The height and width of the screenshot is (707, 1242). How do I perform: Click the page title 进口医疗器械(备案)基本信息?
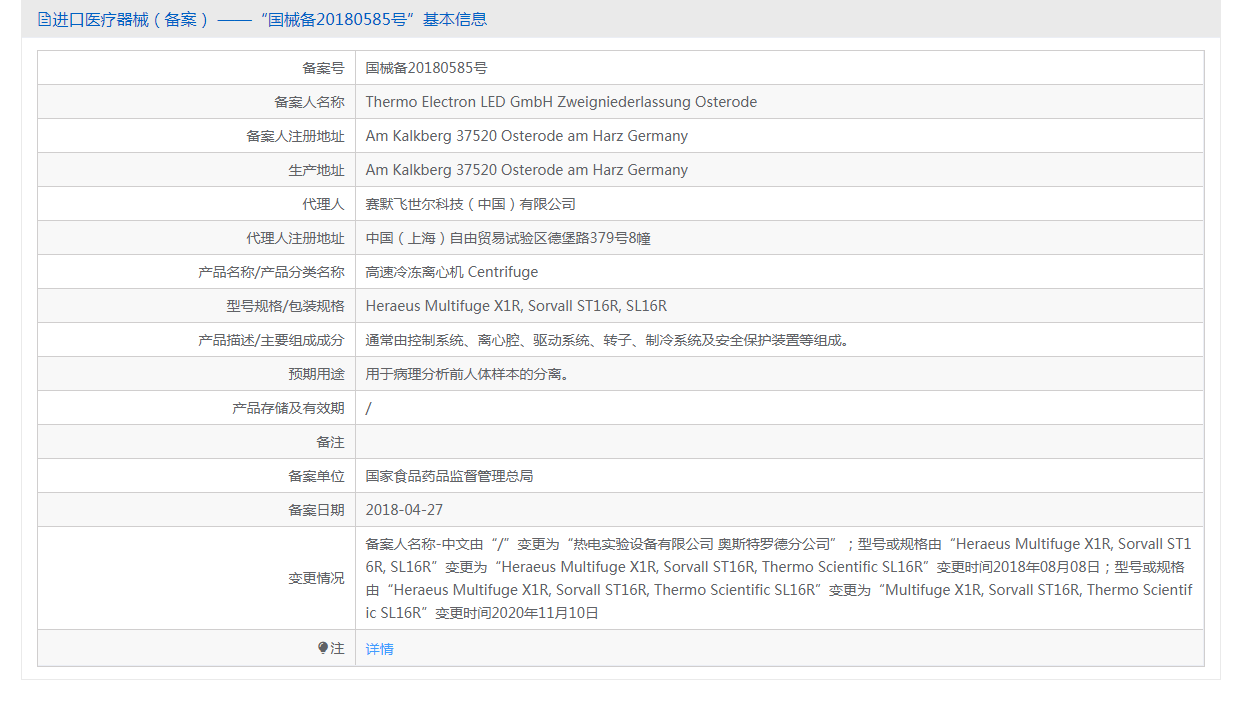tap(270, 19)
